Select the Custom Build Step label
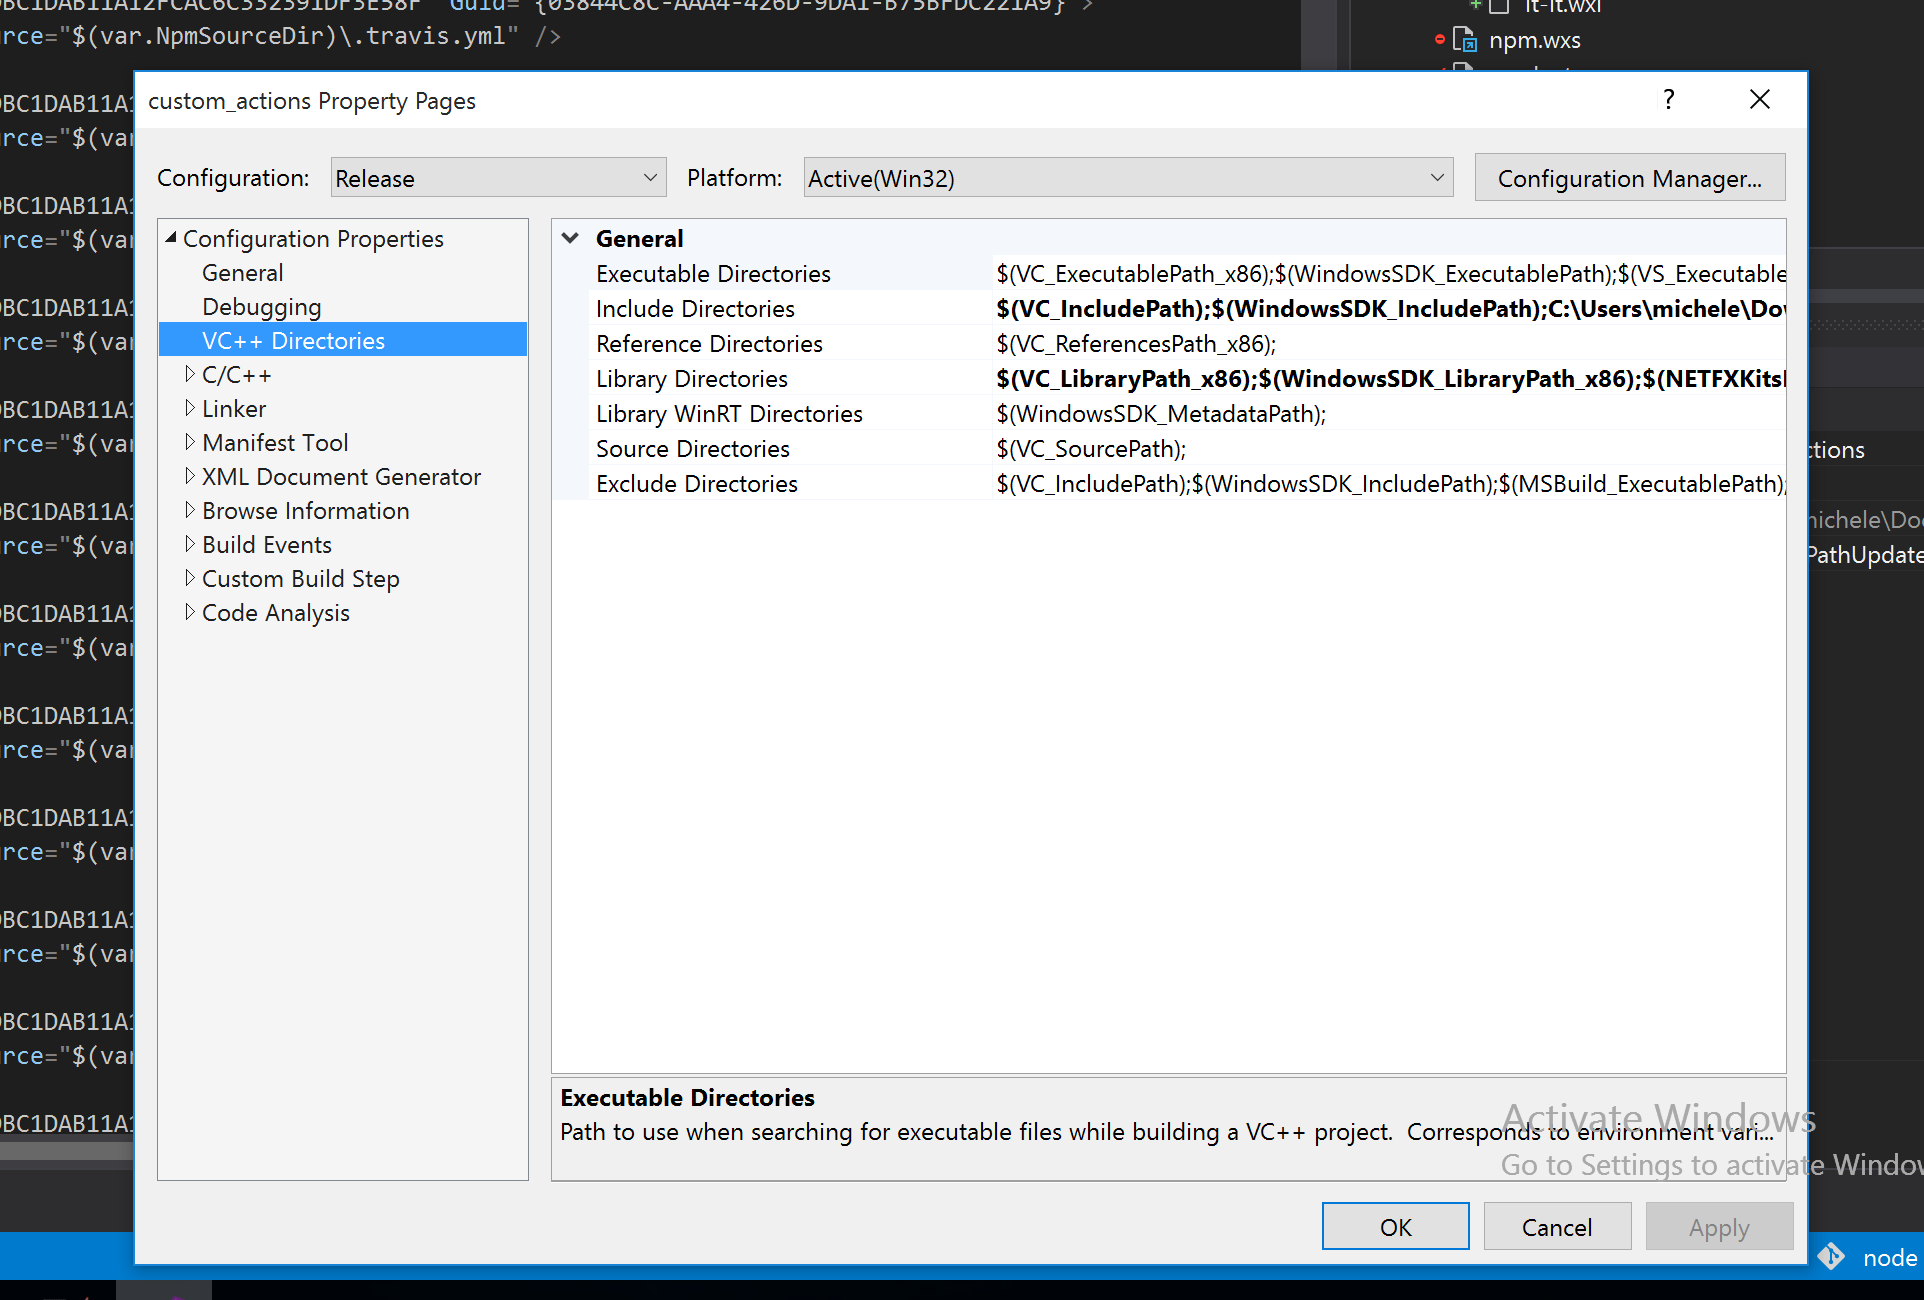Screen dimensions: 1924x1300 (300, 579)
